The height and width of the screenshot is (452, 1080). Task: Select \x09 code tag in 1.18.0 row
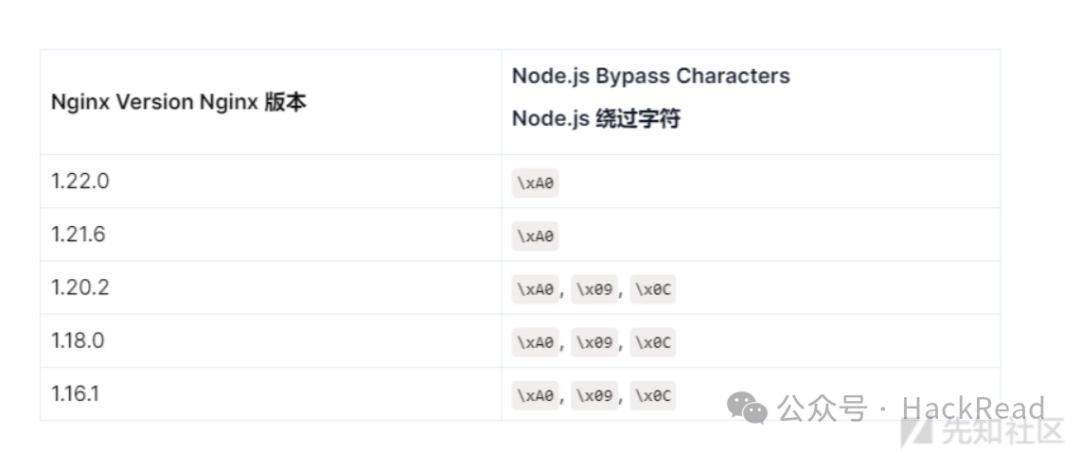(594, 342)
